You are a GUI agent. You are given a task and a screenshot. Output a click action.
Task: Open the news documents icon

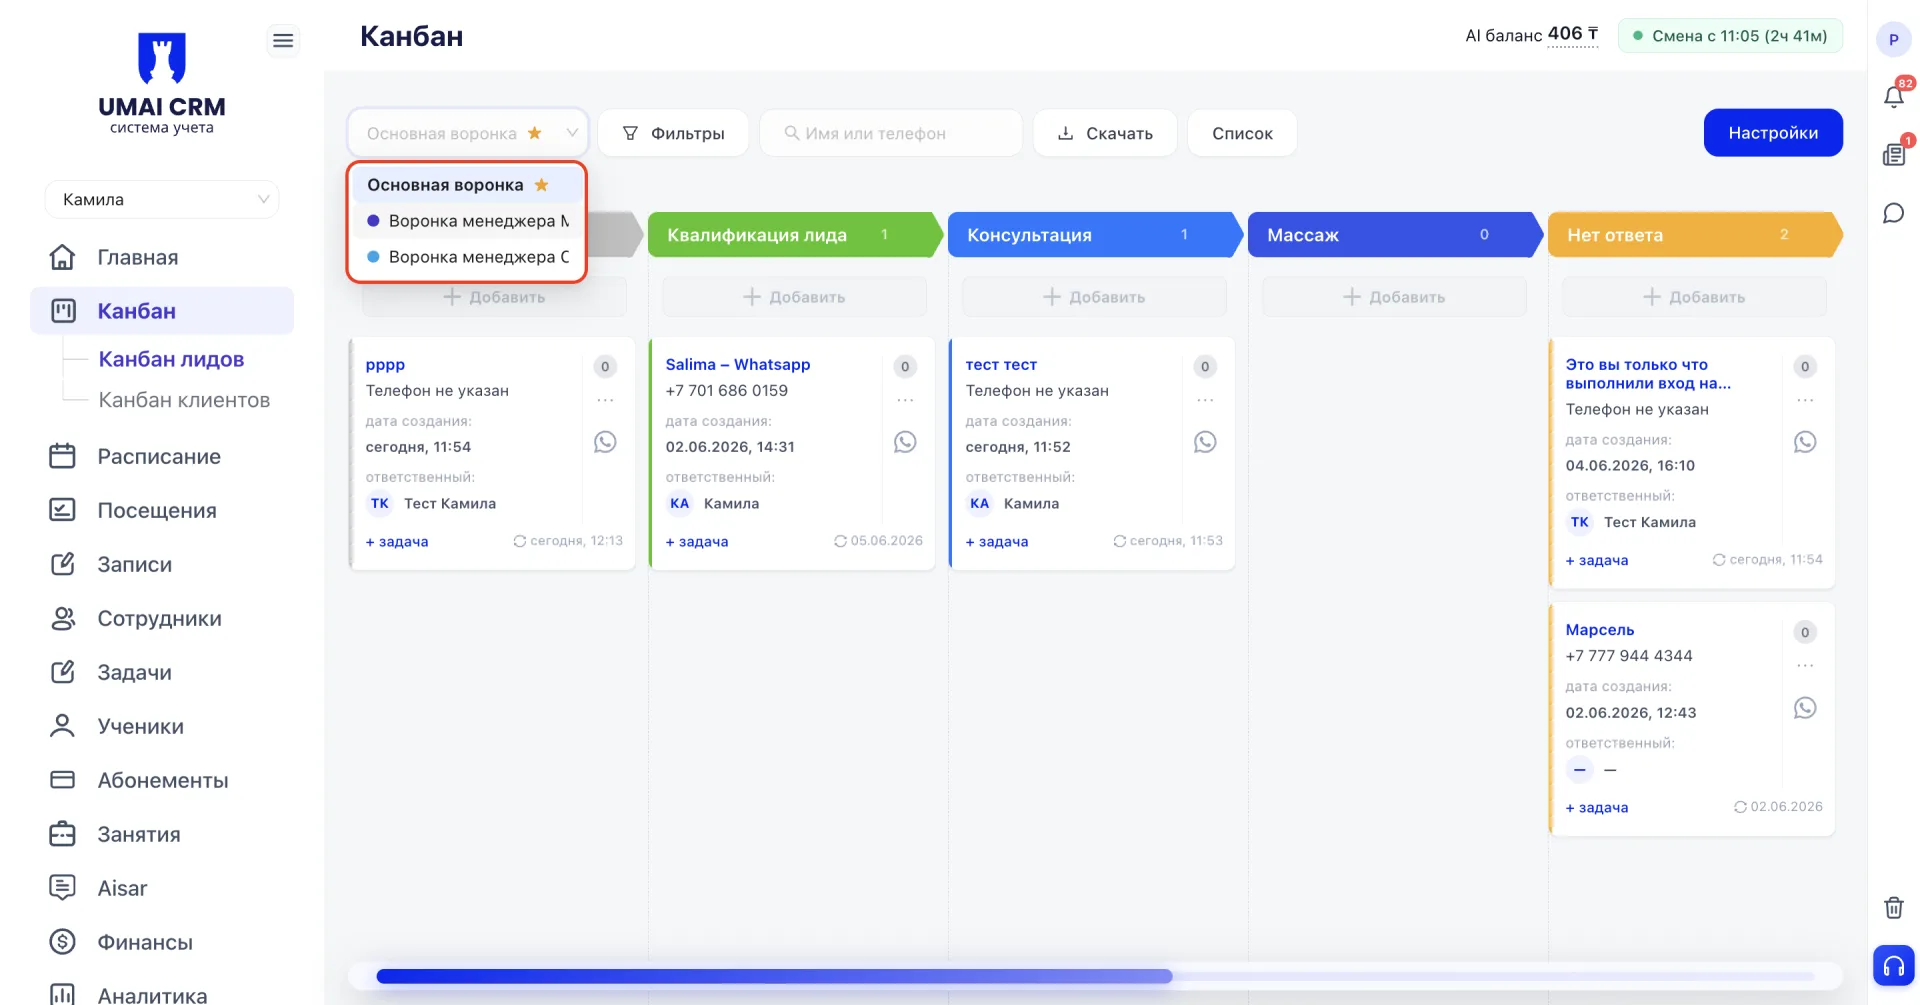point(1893,154)
